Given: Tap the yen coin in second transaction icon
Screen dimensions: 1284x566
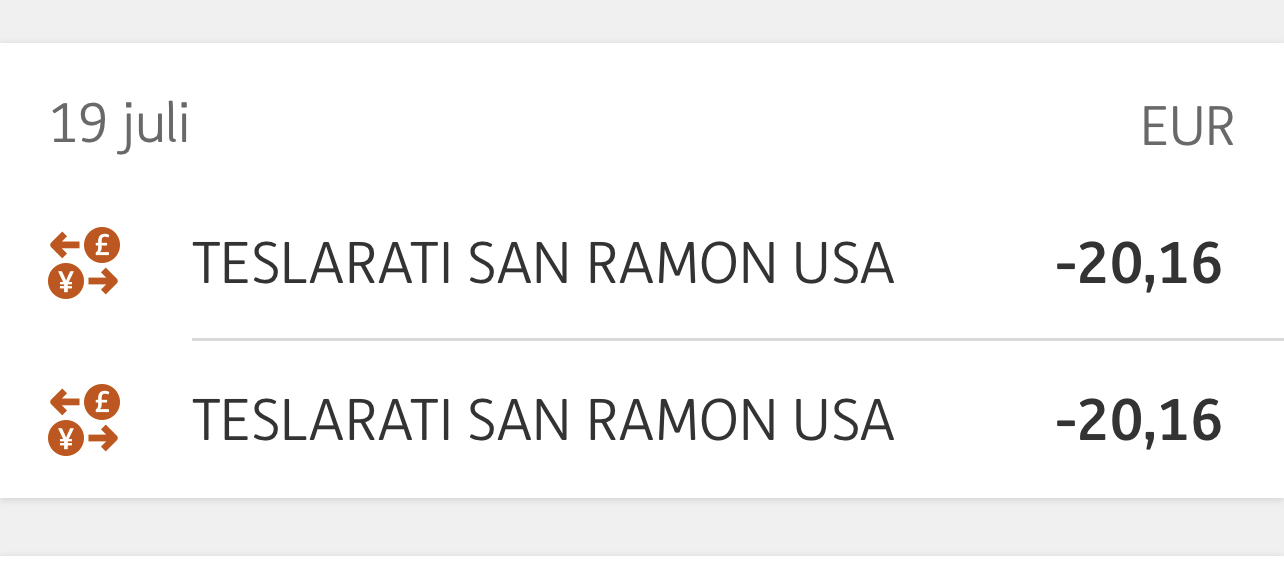Looking at the screenshot, I should pyautogui.click(x=66, y=438).
